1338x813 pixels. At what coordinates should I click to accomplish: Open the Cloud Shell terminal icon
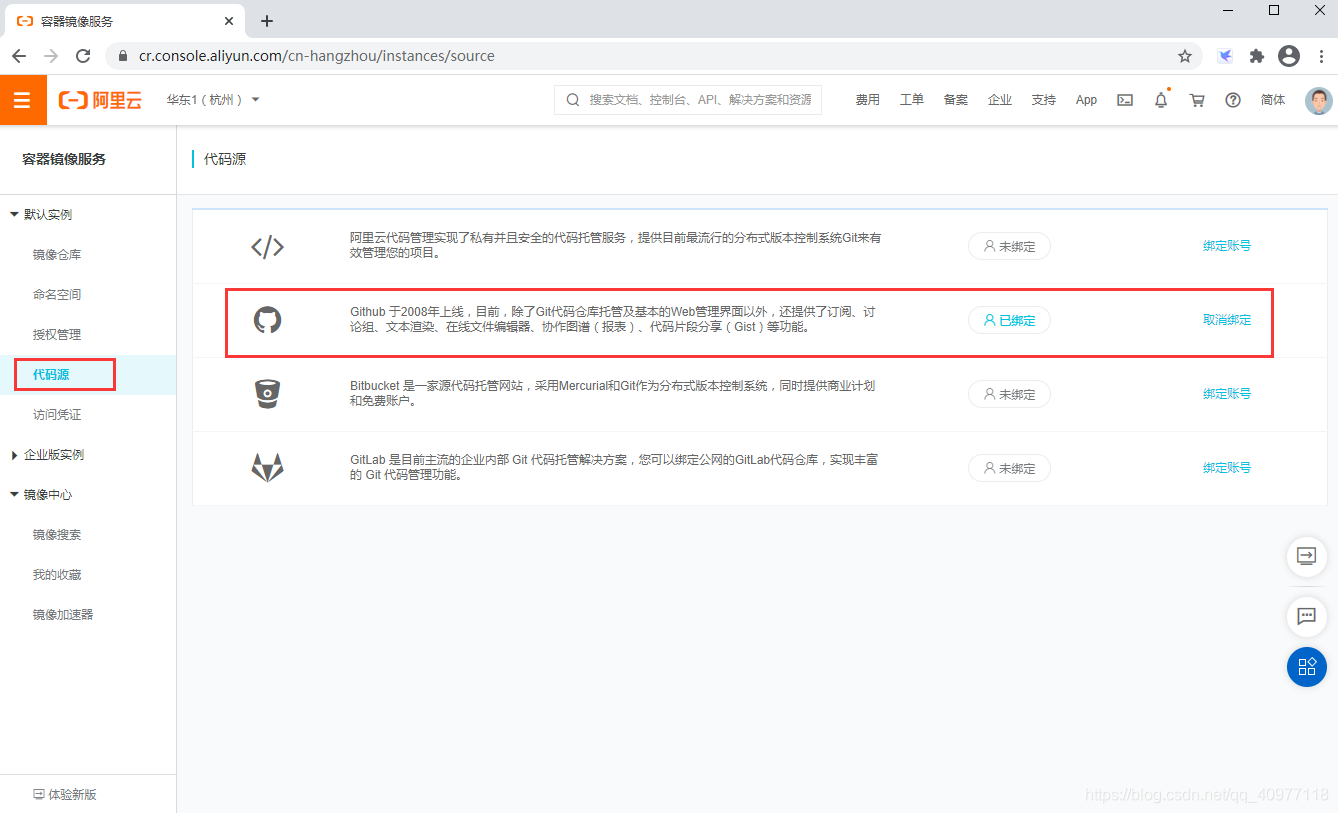[x=1125, y=100]
